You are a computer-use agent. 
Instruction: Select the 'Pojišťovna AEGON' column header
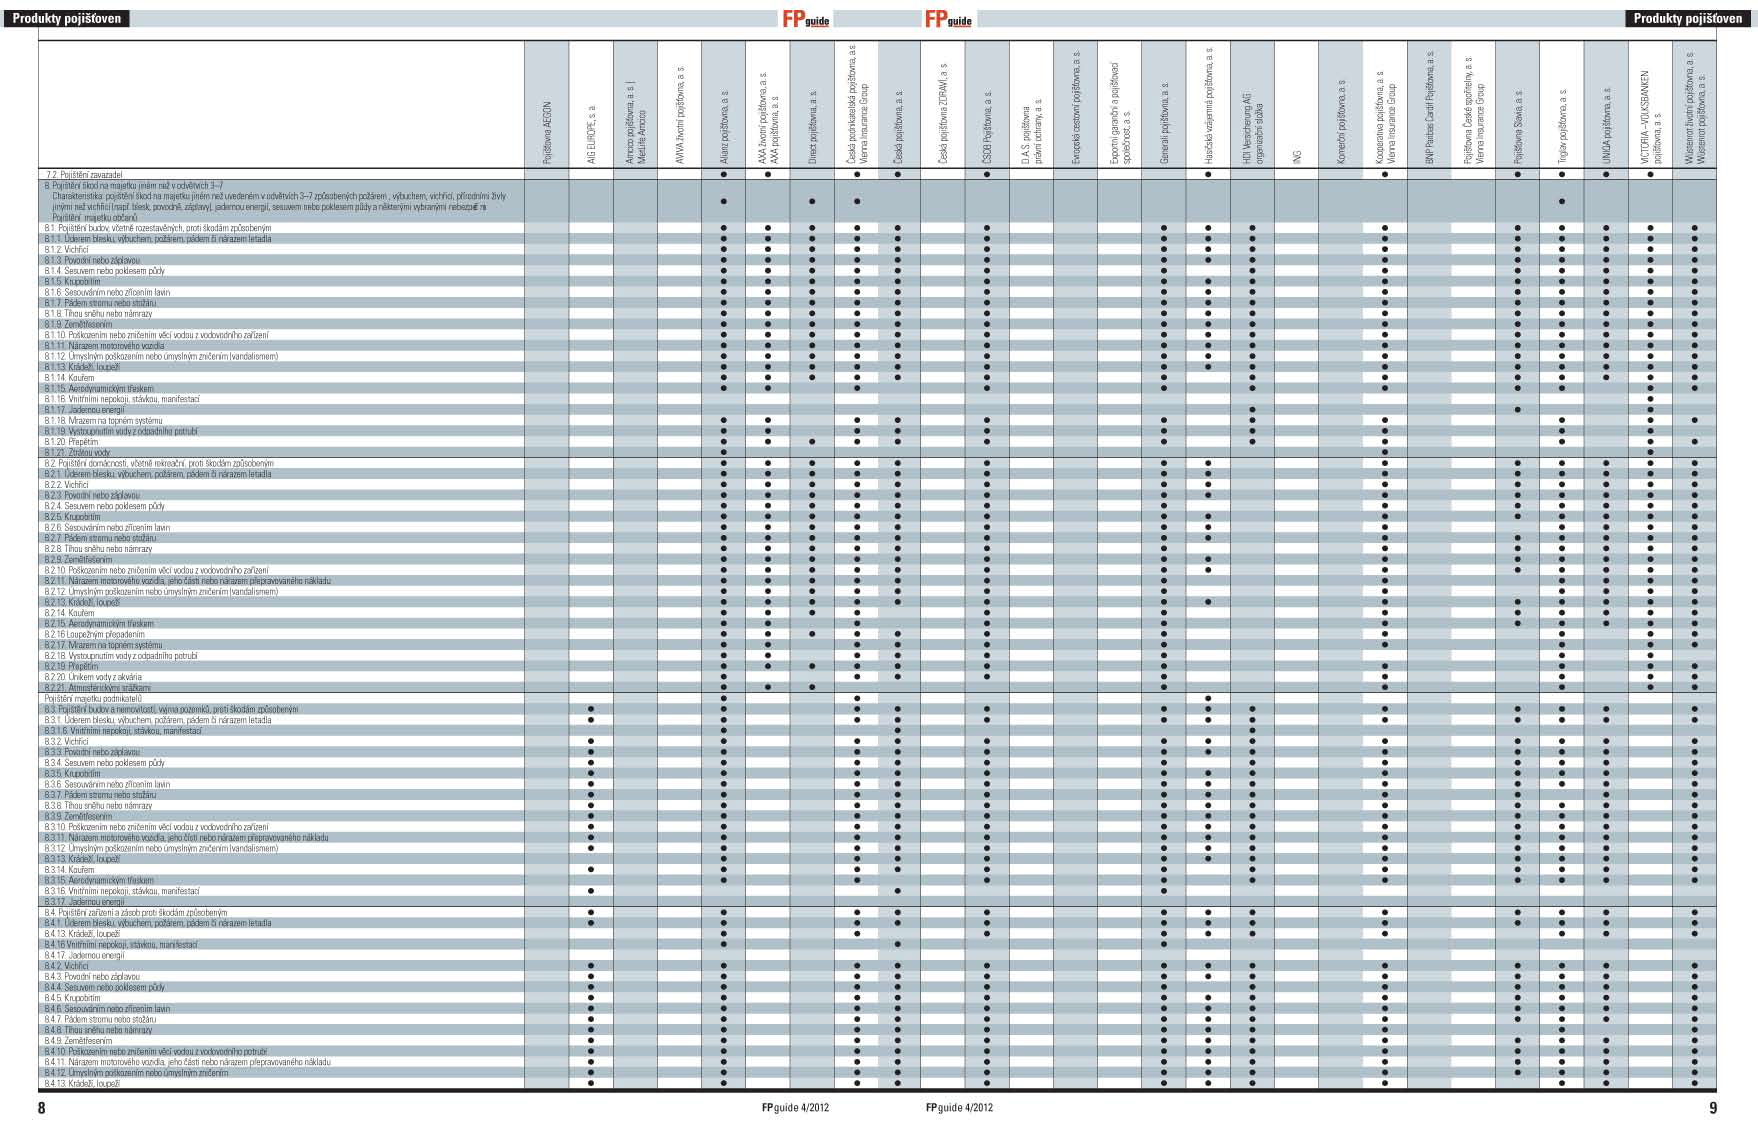(547, 130)
